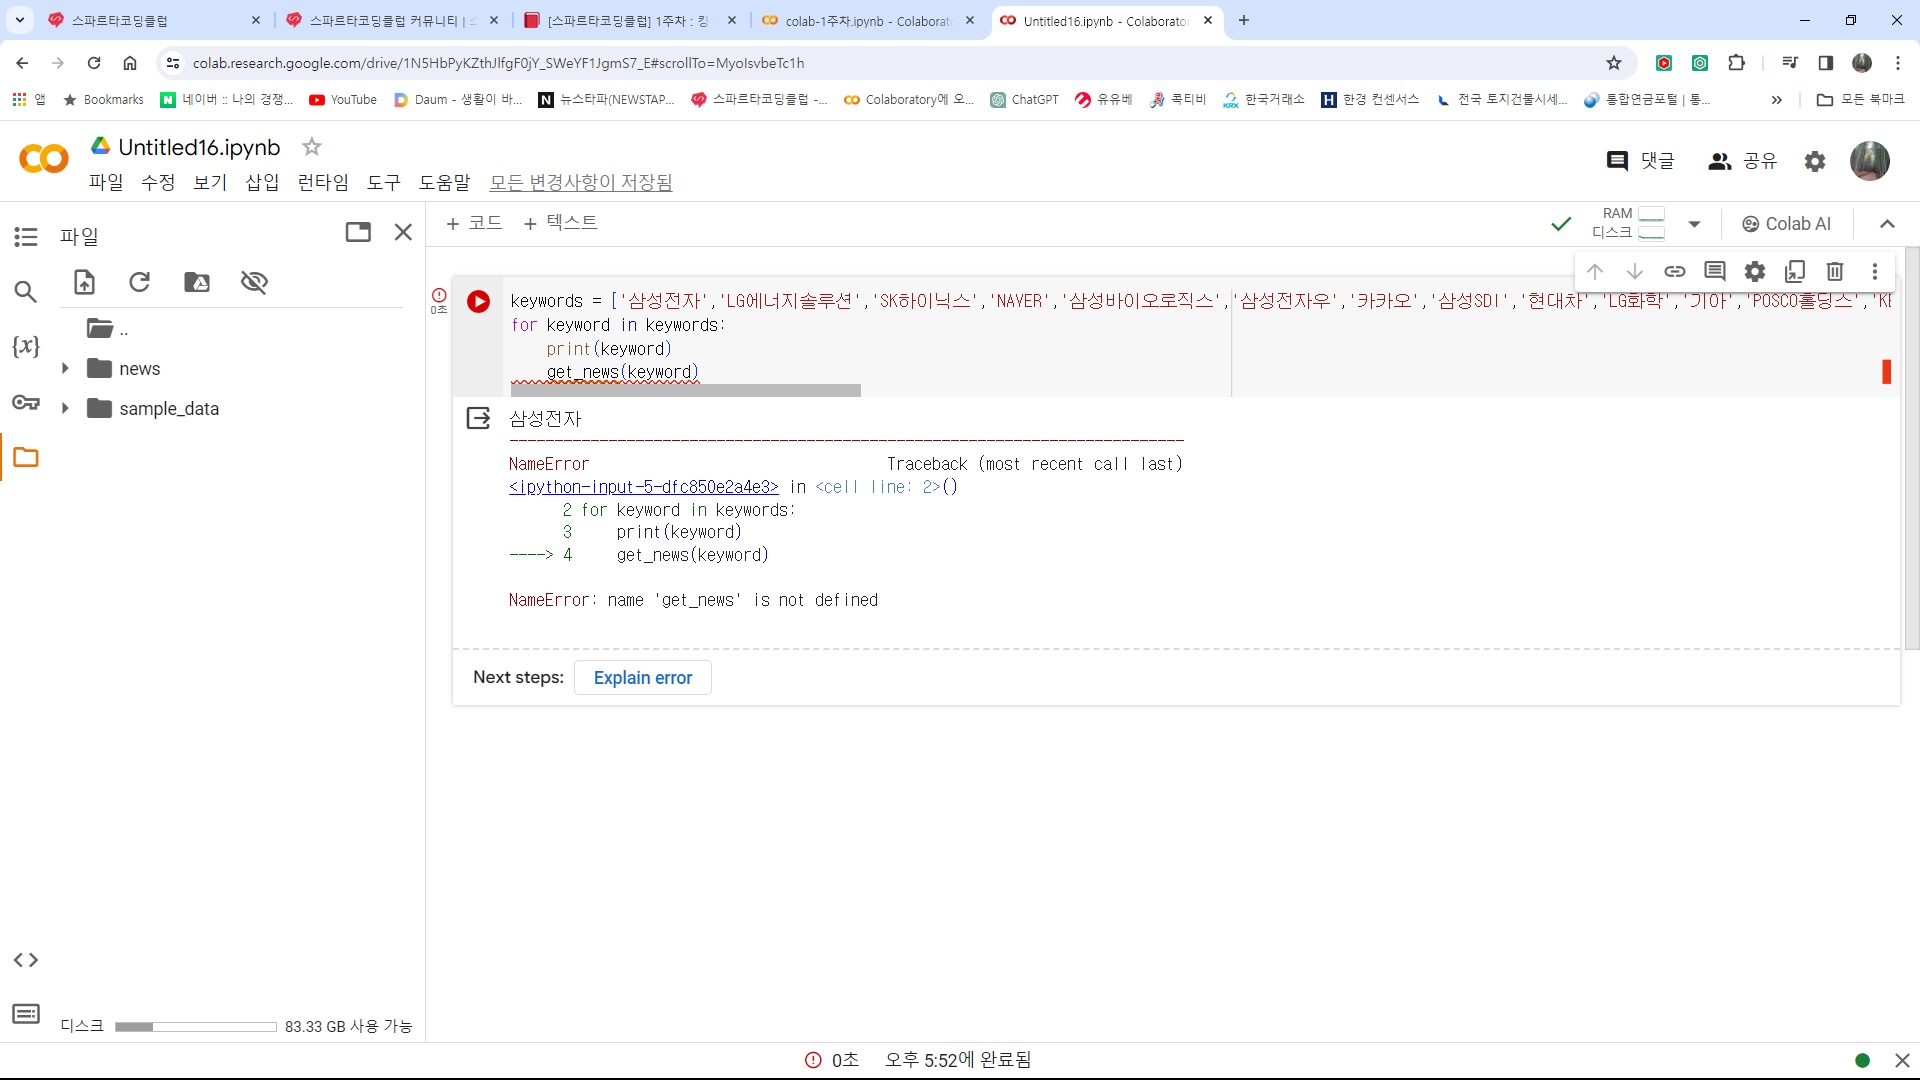Select the sample_data folder name
1920x1080 pixels.
tap(169, 408)
